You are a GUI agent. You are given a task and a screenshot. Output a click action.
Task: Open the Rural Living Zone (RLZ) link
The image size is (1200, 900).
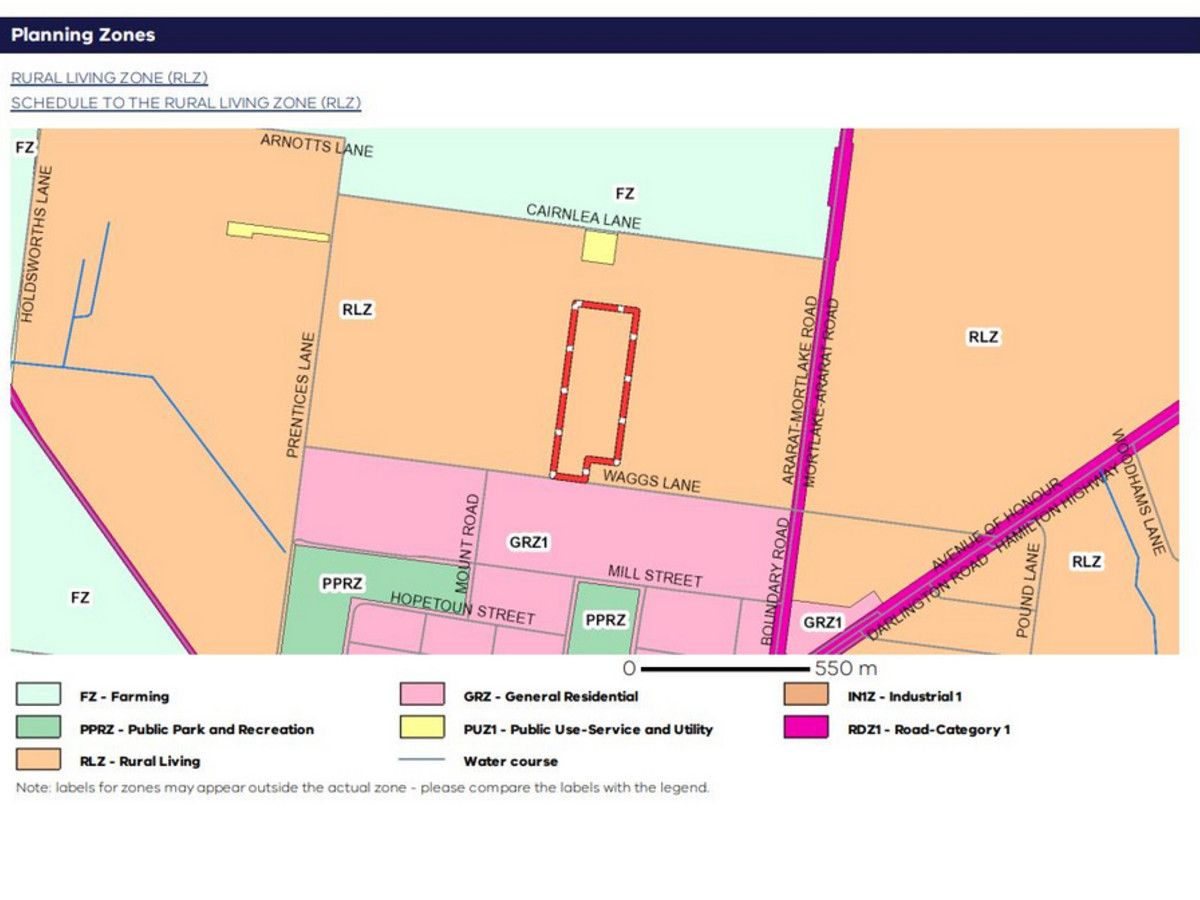tap(109, 78)
